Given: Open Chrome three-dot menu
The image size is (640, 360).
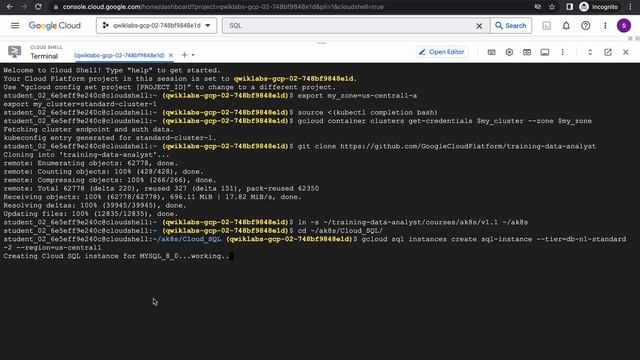Looking at the screenshot, I should tap(630, 7).
